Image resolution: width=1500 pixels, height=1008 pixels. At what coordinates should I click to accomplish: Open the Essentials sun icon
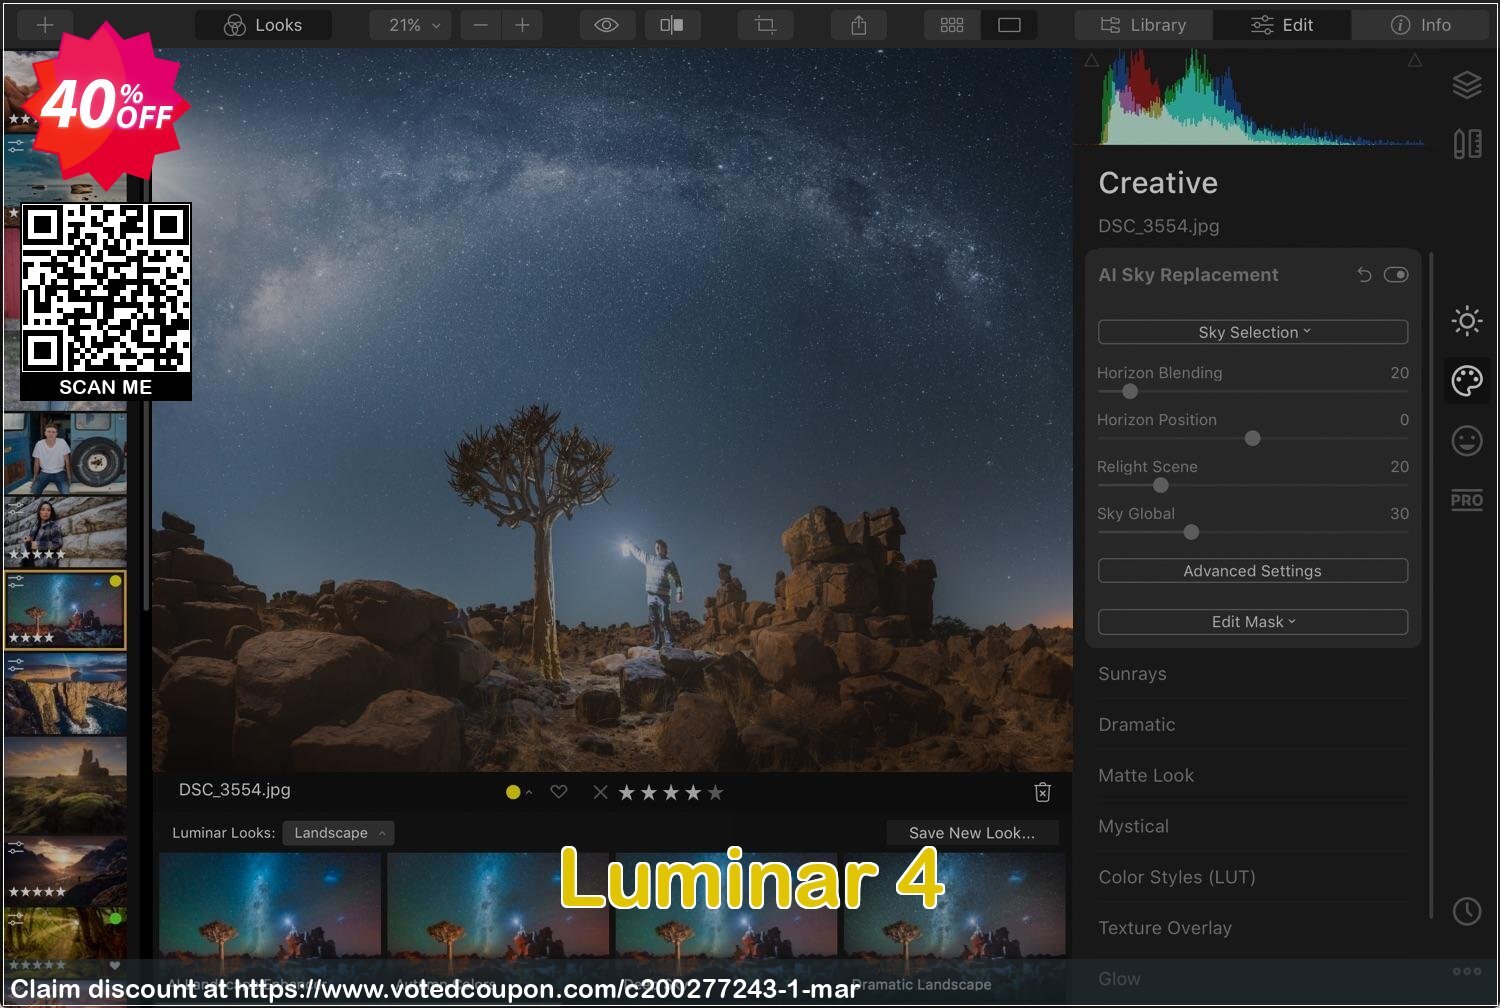(x=1467, y=321)
